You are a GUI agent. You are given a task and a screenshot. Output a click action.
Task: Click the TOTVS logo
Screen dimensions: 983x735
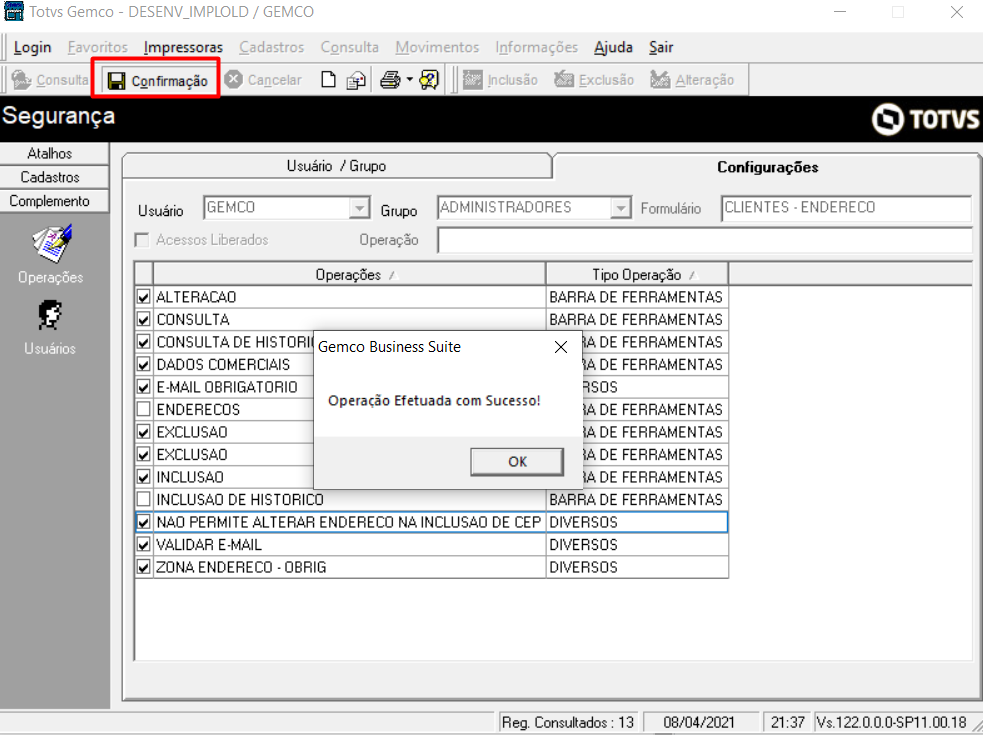925,119
